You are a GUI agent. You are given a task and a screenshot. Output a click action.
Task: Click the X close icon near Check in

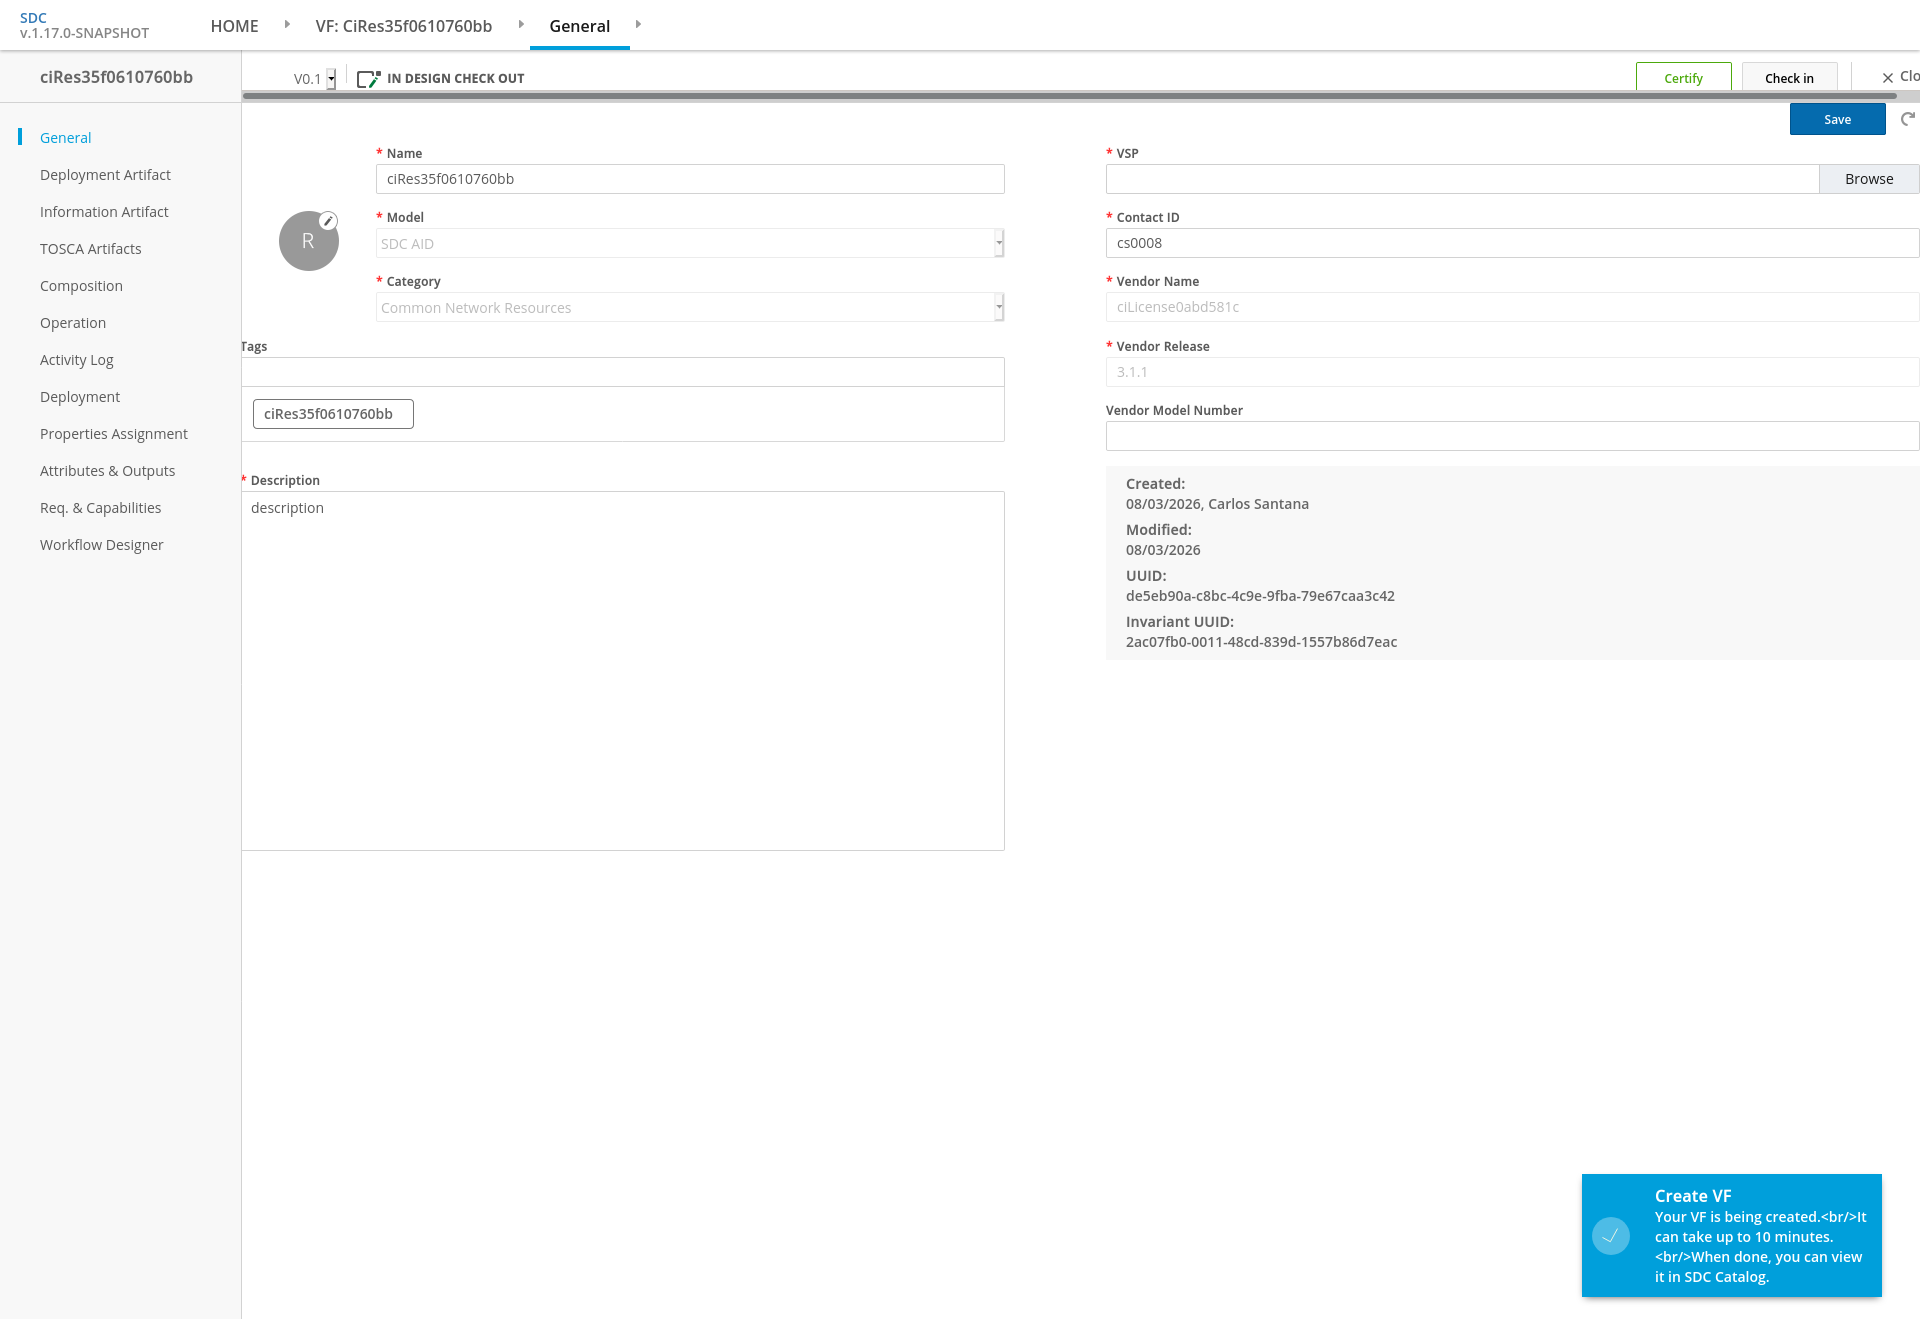coord(1888,78)
